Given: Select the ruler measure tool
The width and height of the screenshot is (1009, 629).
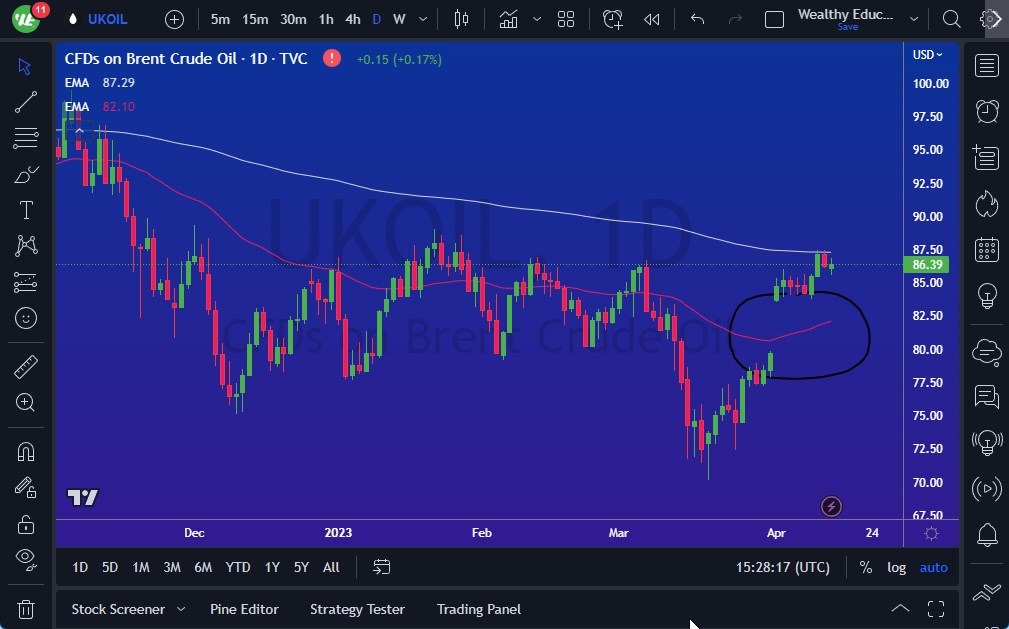Looking at the screenshot, I should click(x=26, y=368).
